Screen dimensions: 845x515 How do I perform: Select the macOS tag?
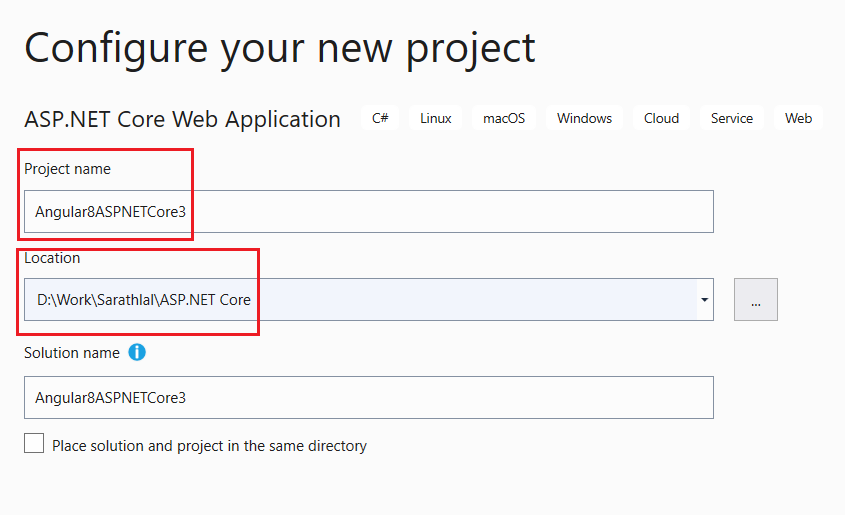504,118
